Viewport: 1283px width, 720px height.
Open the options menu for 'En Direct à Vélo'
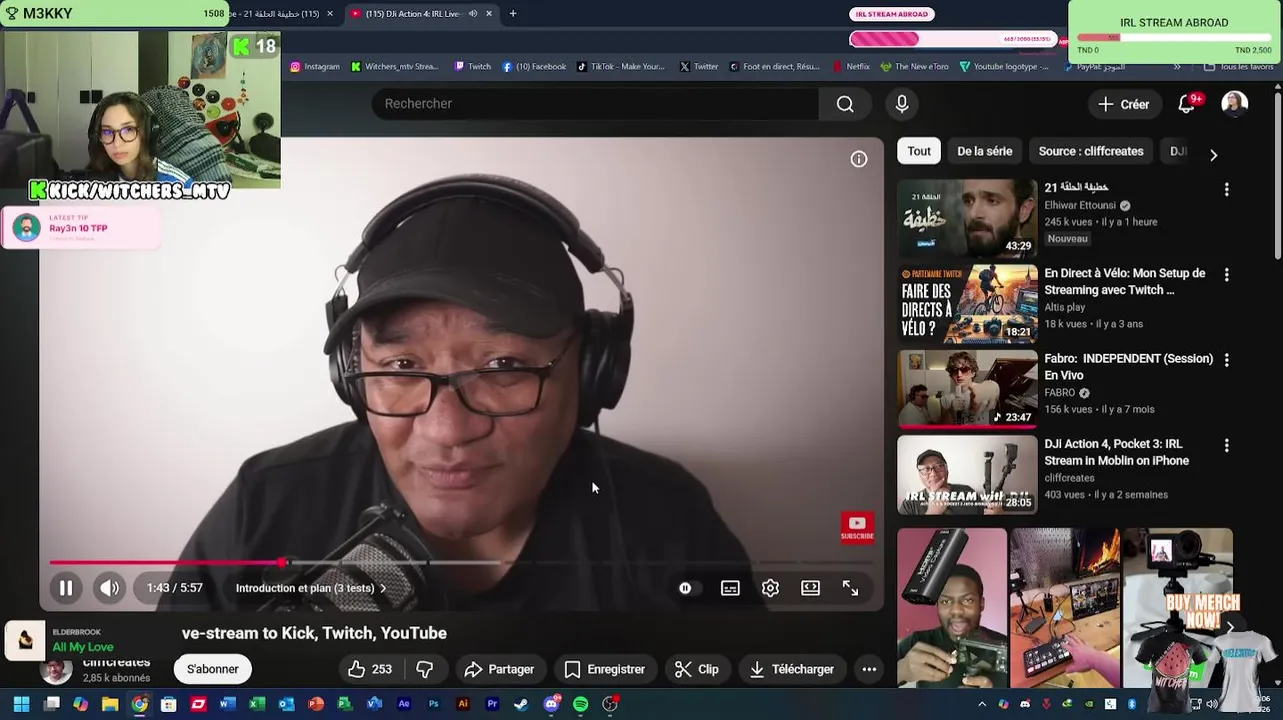tap(1227, 274)
